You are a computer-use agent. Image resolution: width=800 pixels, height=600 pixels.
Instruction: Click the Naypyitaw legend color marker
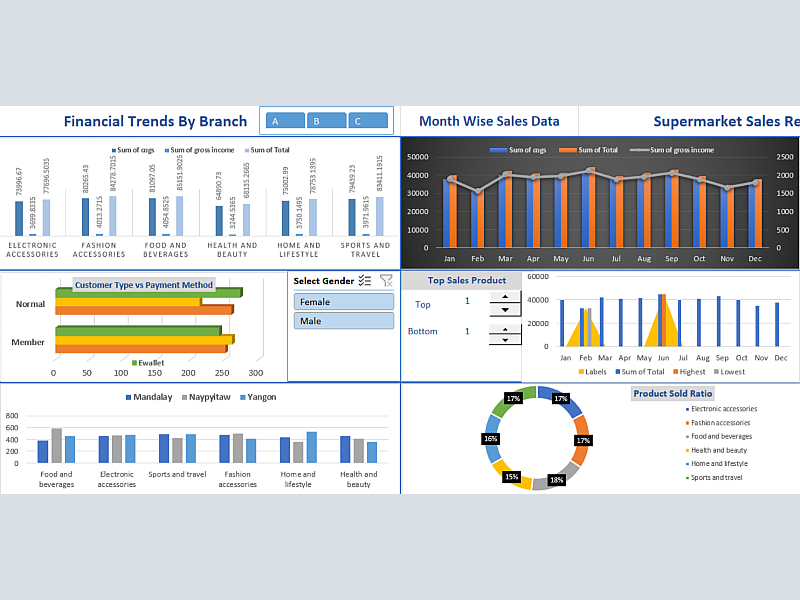(185, 398)
